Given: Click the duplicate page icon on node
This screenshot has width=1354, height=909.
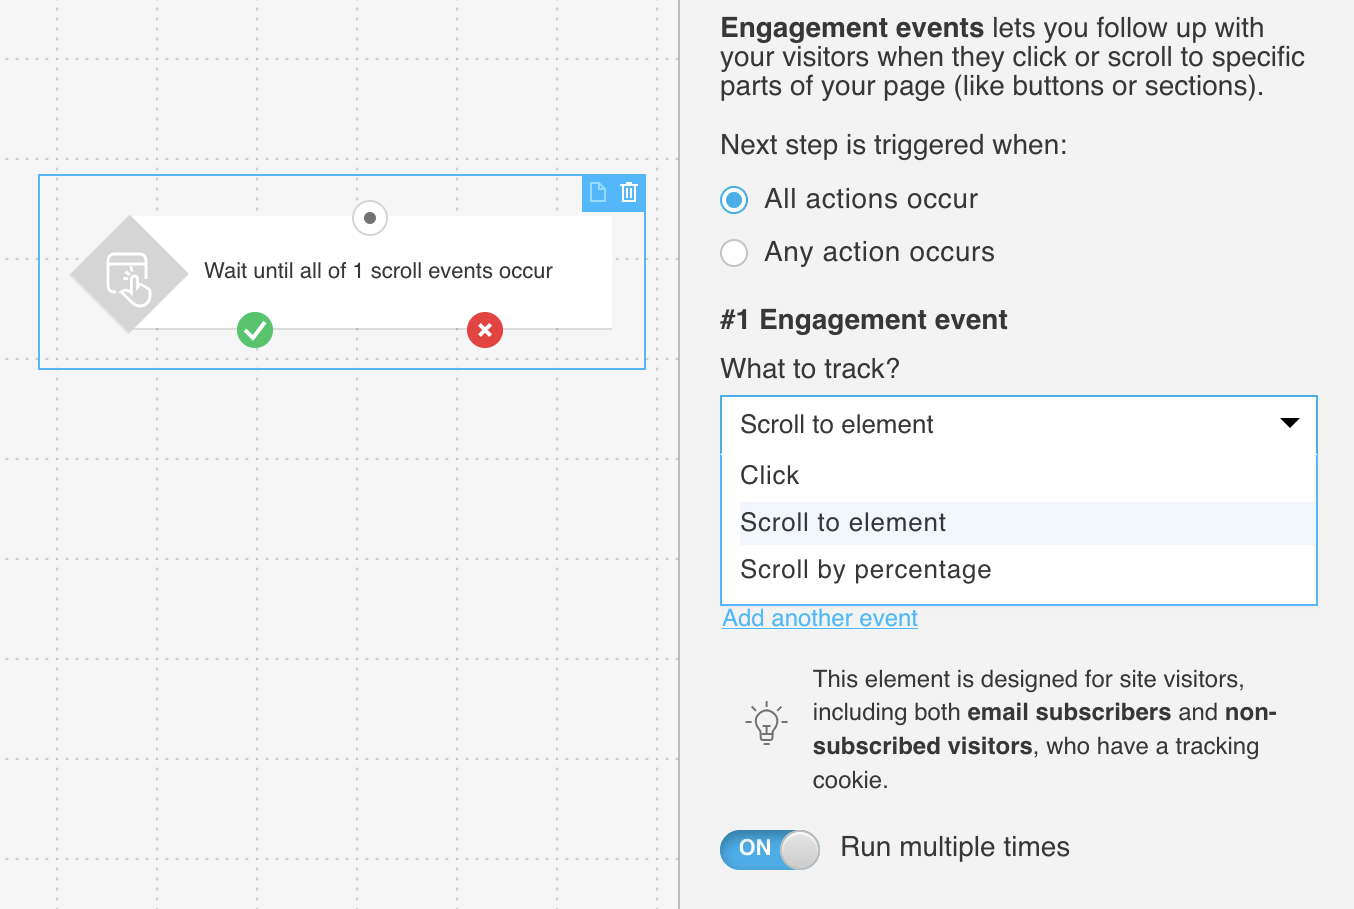Looking at the screenshot, I should [x=598, y=192].
